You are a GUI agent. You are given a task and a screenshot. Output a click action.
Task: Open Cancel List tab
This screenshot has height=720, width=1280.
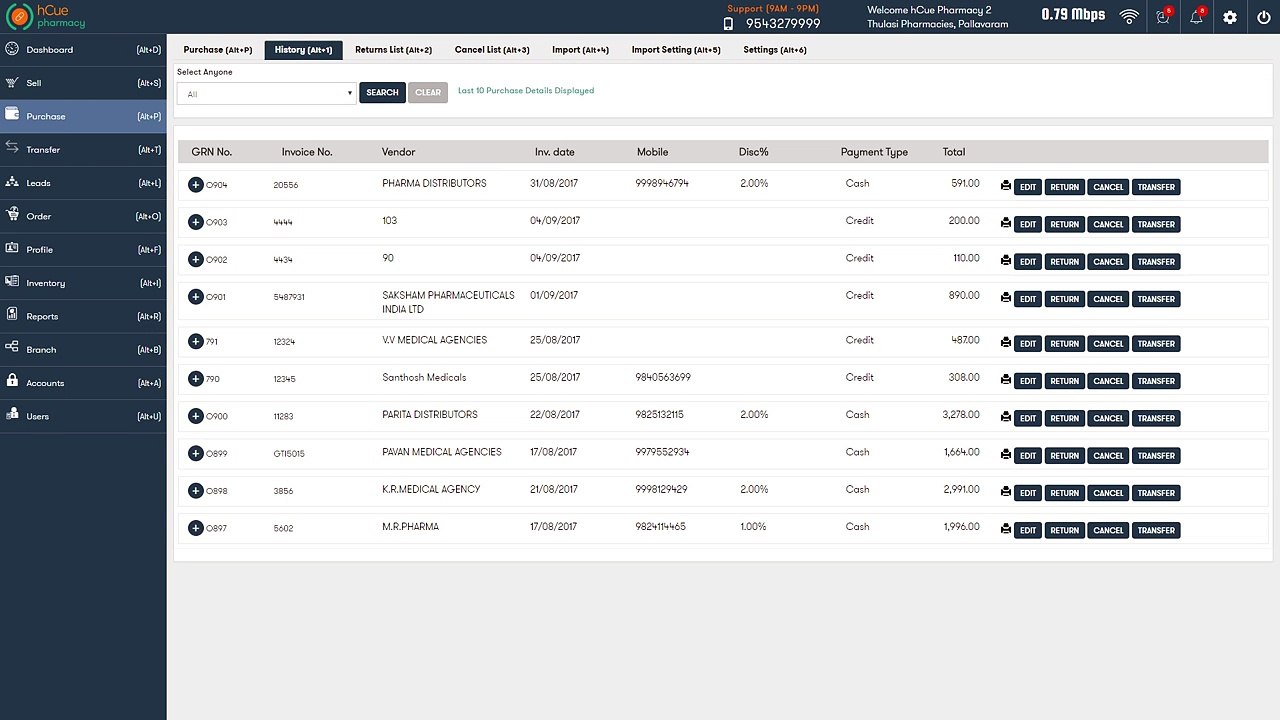492,50
